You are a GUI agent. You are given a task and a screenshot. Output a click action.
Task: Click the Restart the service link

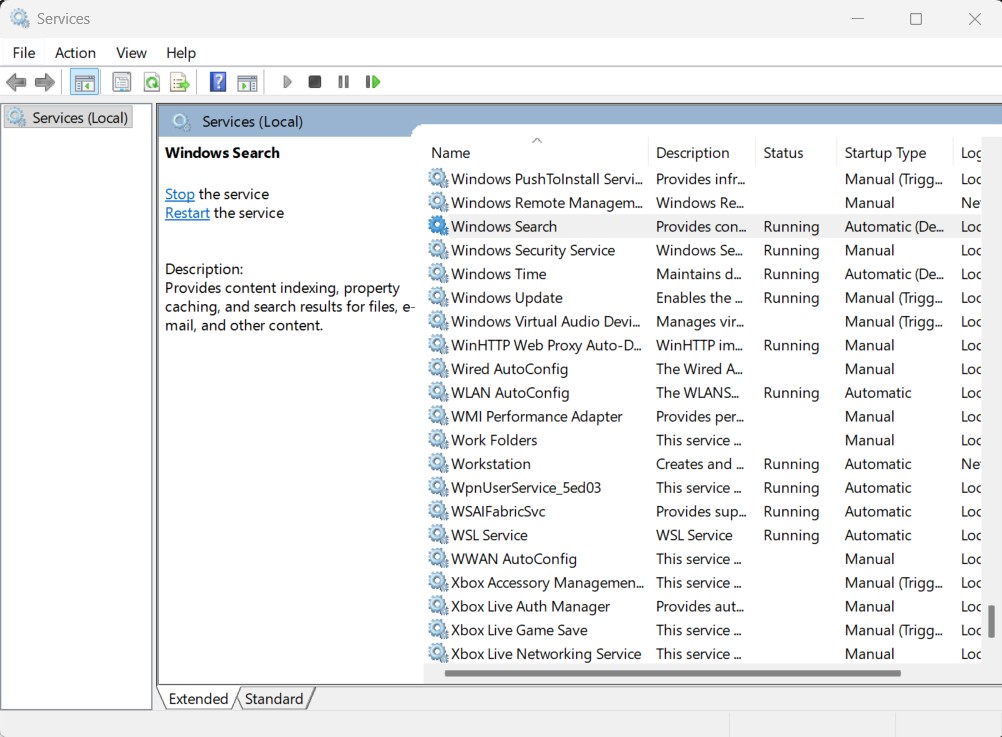(x=187, y=213)
